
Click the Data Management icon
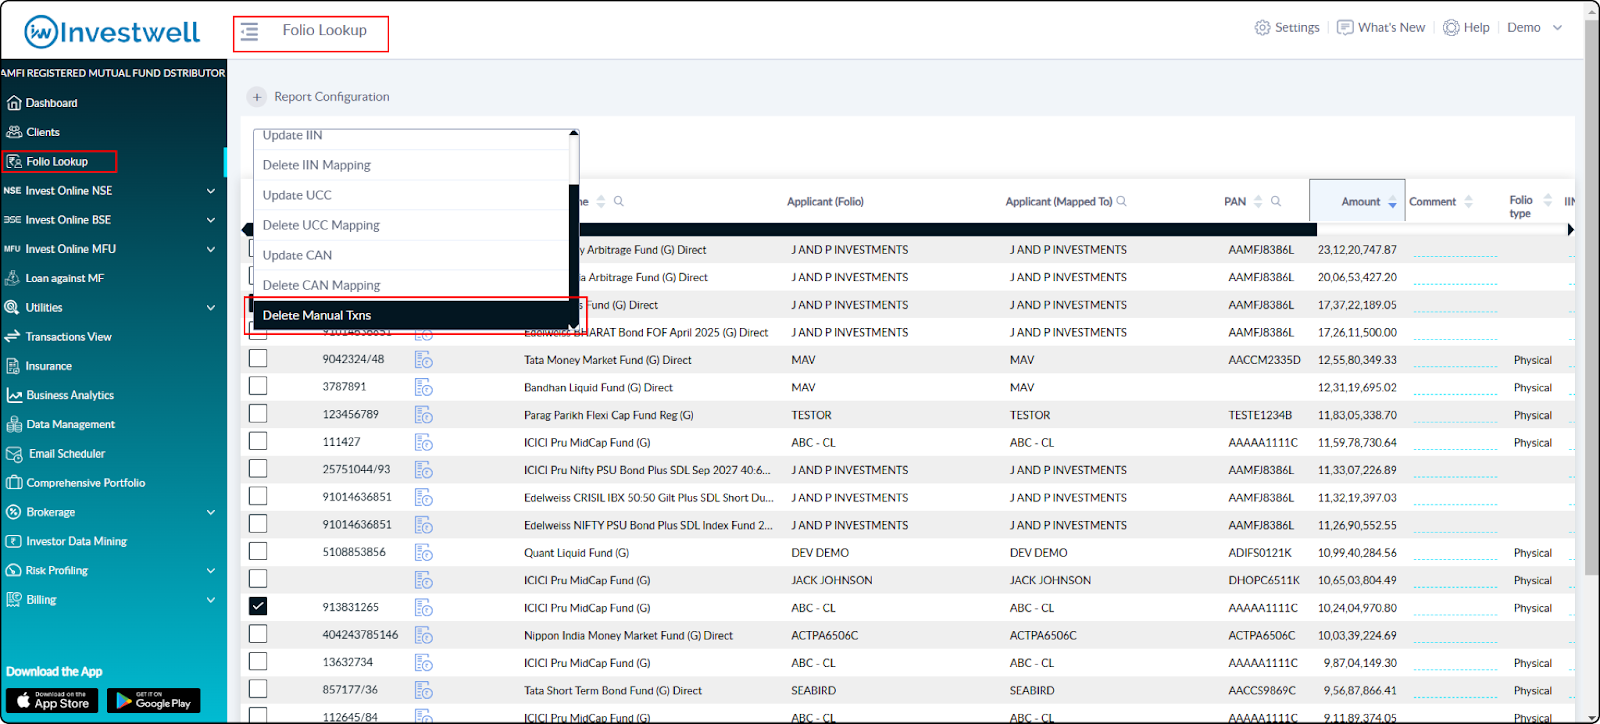click(14, 424)
